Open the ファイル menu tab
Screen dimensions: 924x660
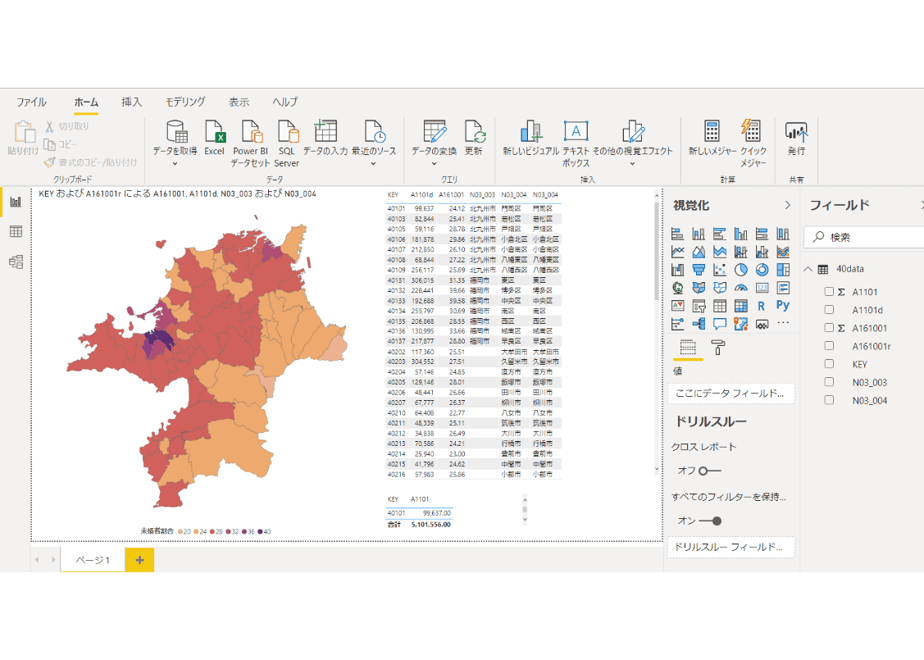point(31,102)
